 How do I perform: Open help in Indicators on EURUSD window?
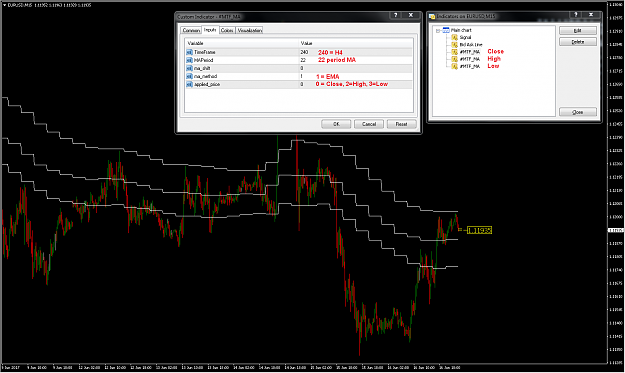[x=576, y=15]
